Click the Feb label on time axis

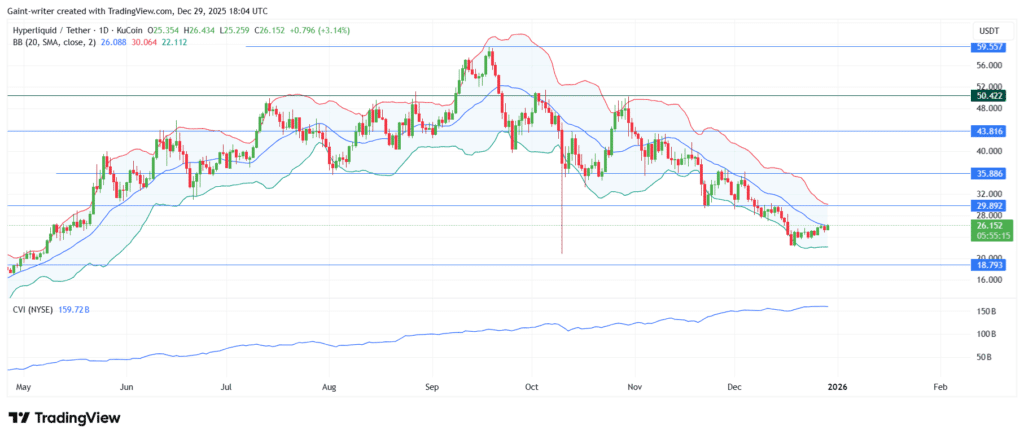940,387
